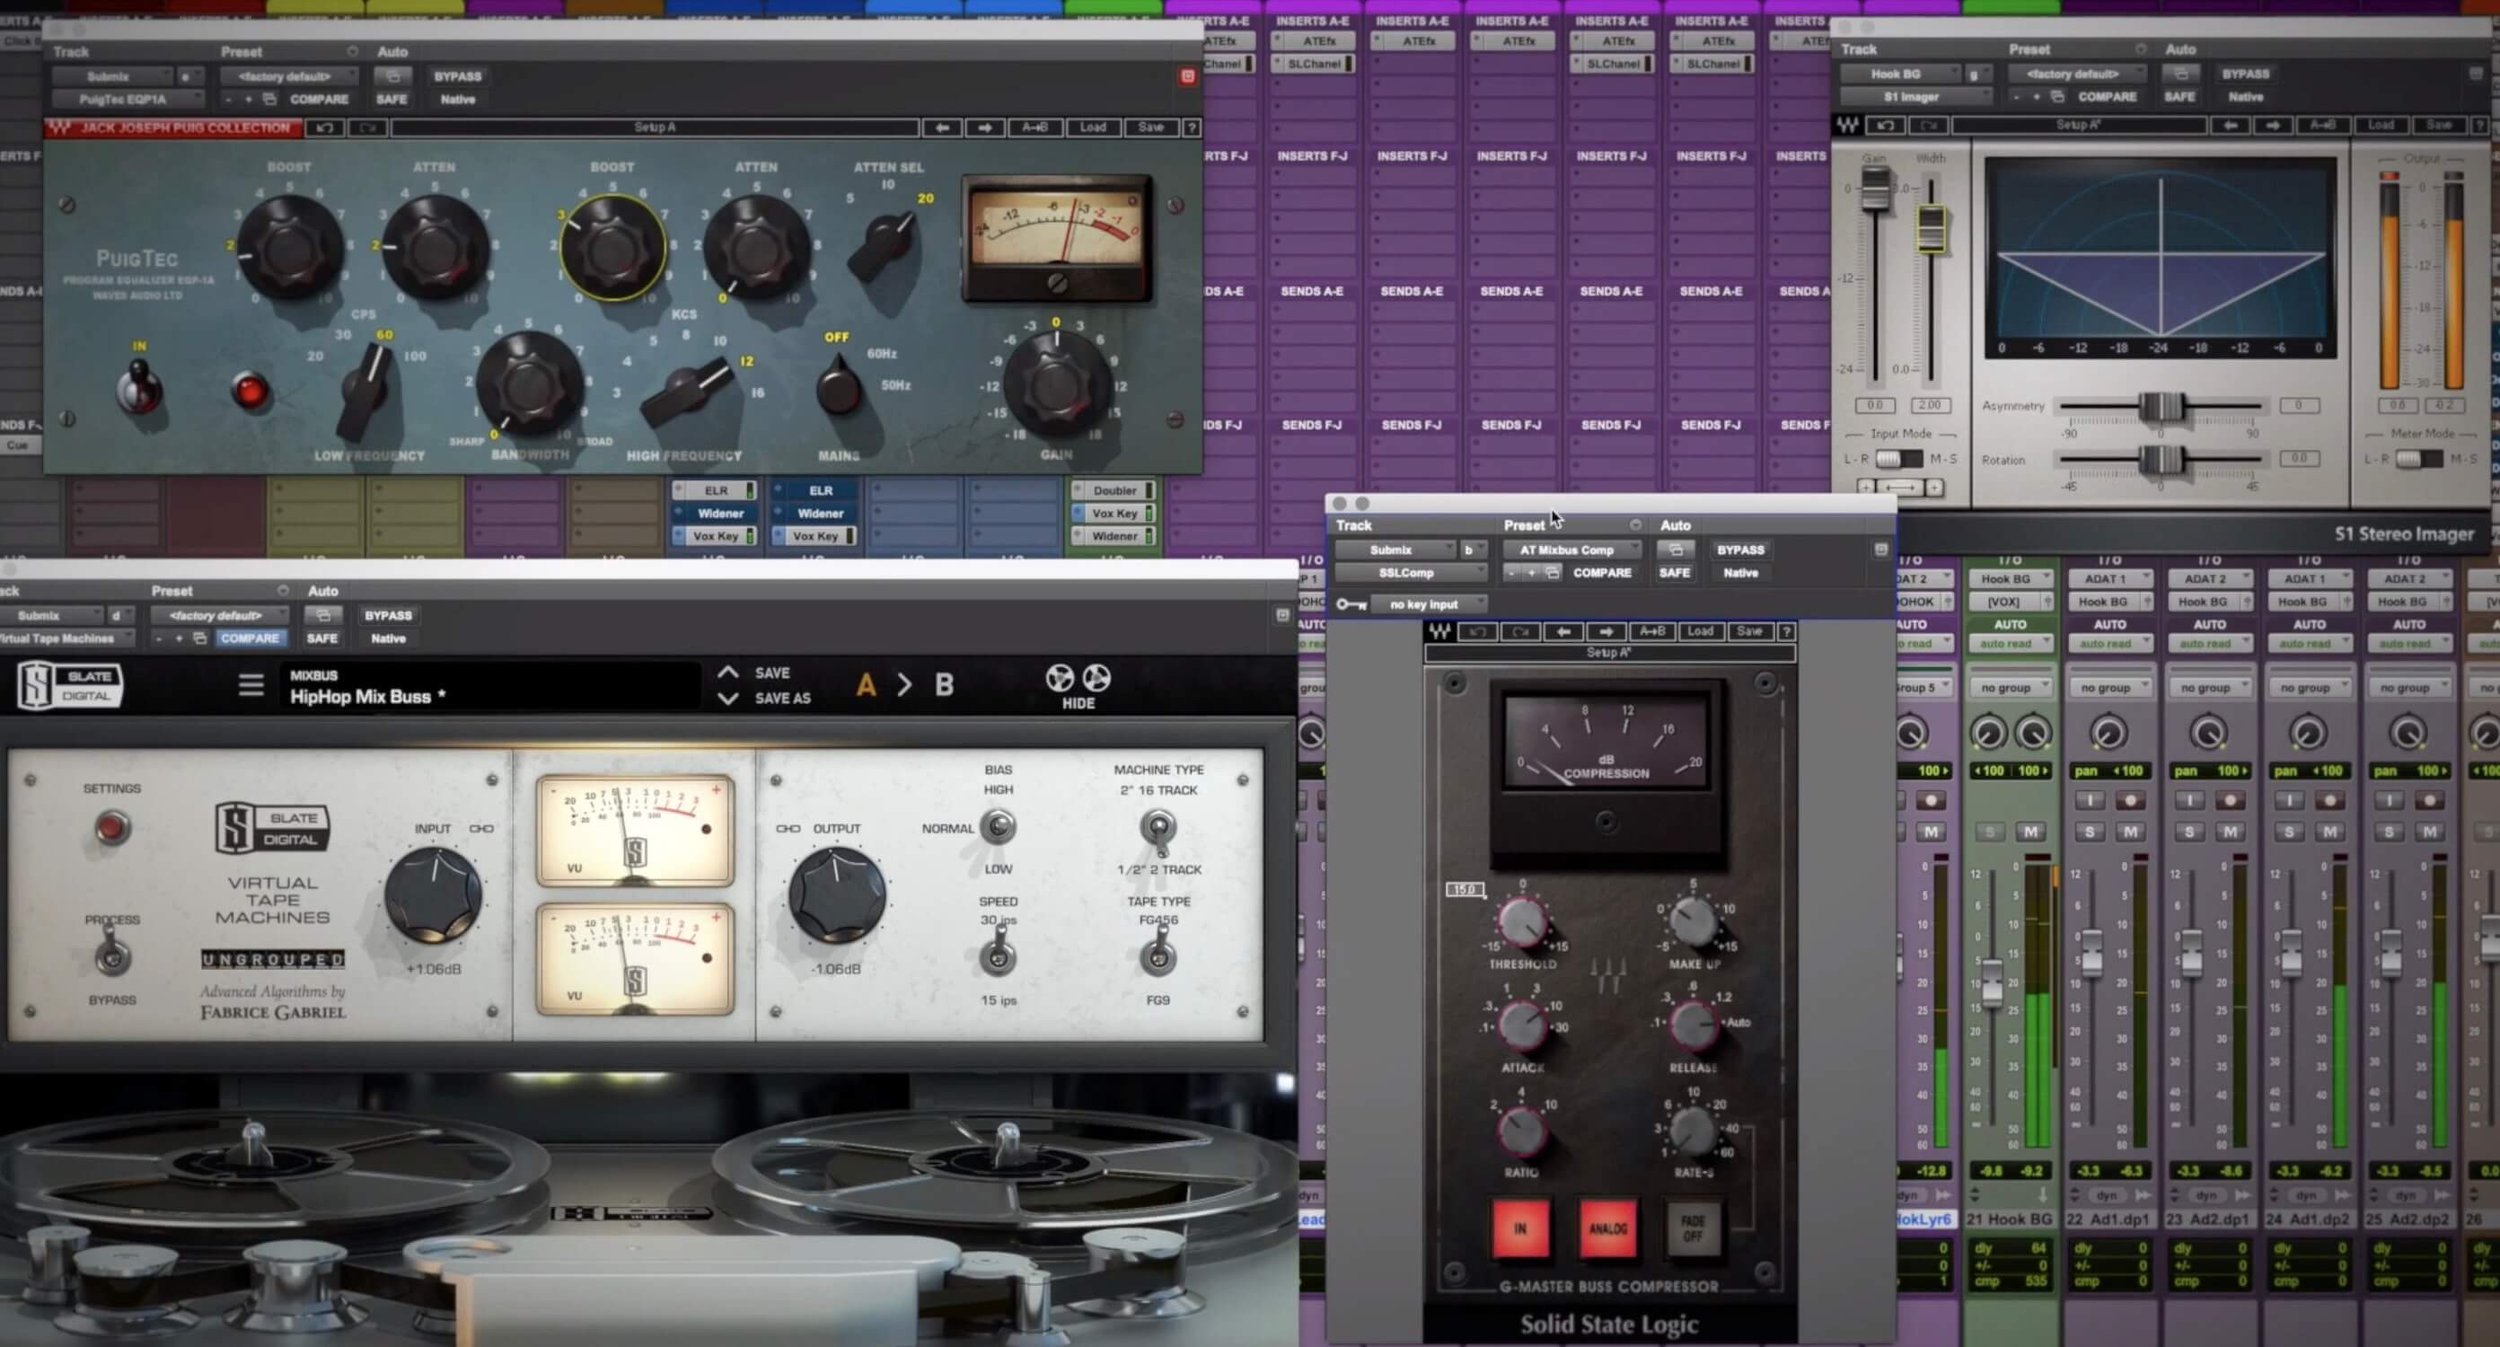Go to the previous preset in the PuigTec toolbar
Screen dimensions: 2500x1347
pos(942,128)
